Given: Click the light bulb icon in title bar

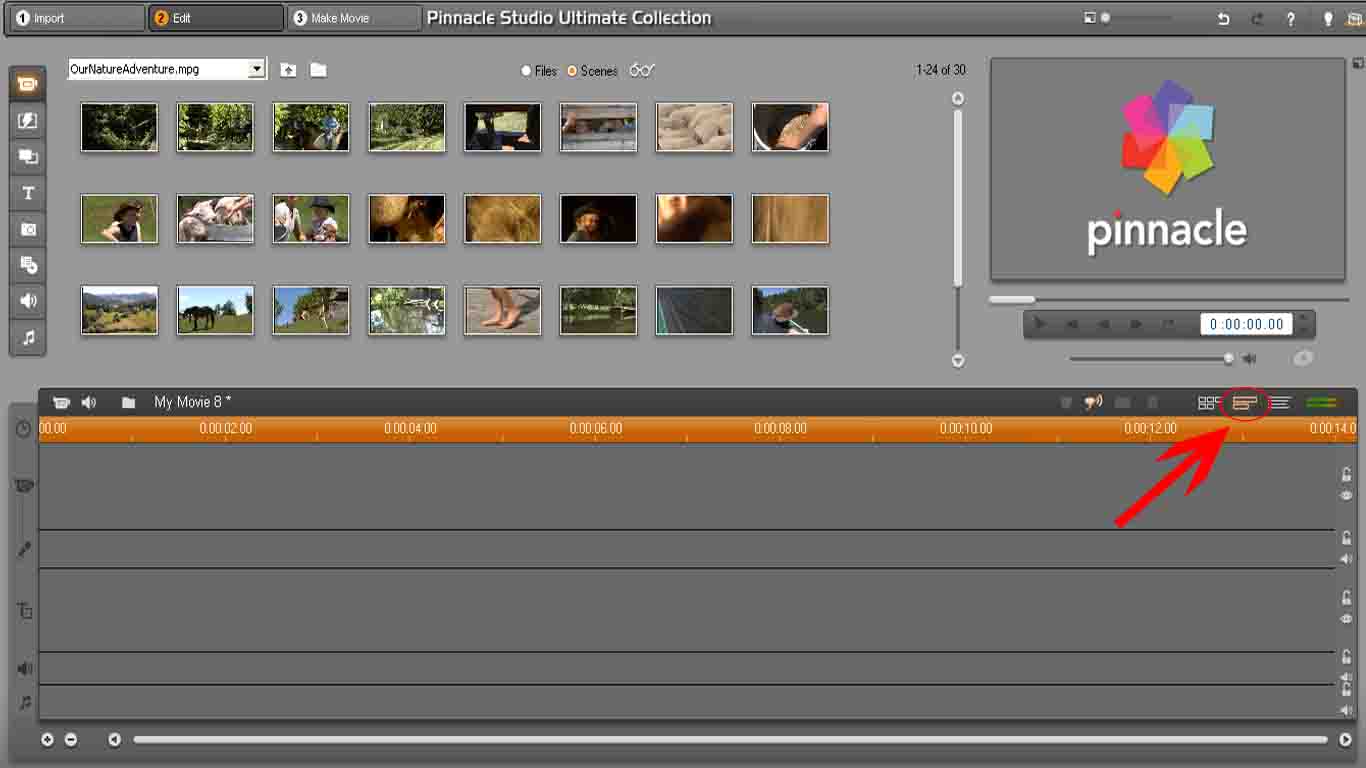Looking at the screenshot, I should (1328, 19).
